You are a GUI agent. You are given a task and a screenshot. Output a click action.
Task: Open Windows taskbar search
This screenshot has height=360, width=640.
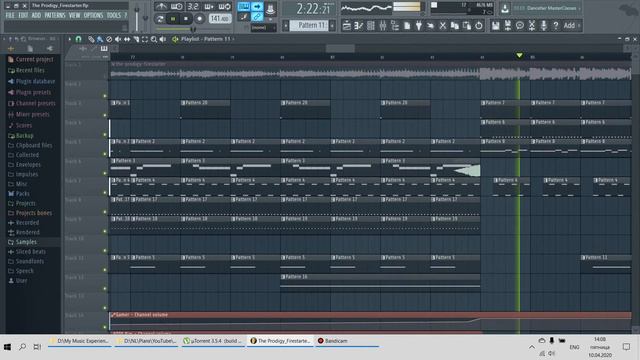22,347
